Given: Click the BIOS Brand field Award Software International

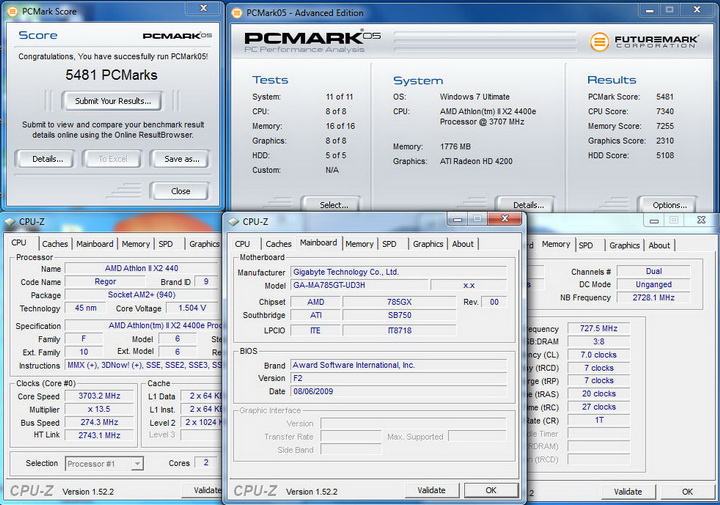Looking at the screenshot, I should point(399,365).
